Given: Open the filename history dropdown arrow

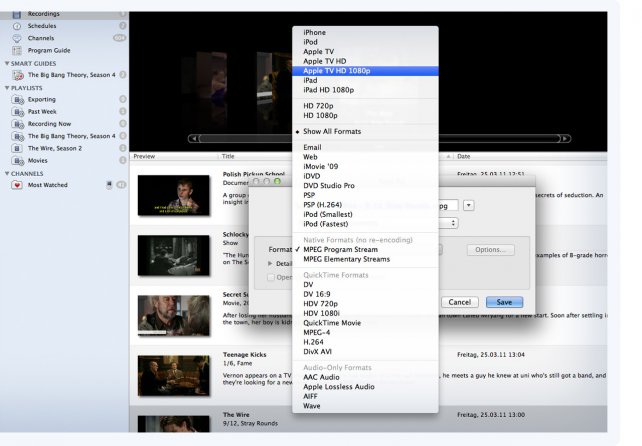Looking at the screenshot, I should (x=469, y=205).
